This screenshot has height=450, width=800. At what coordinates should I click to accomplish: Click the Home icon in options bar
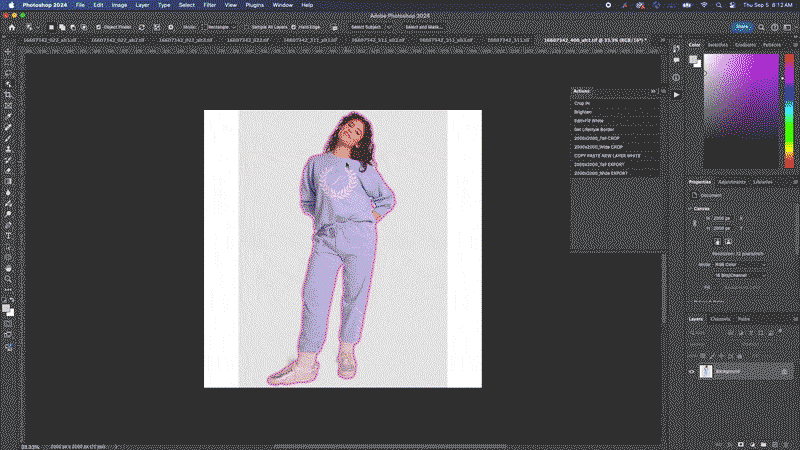click(x=12, y=27)
